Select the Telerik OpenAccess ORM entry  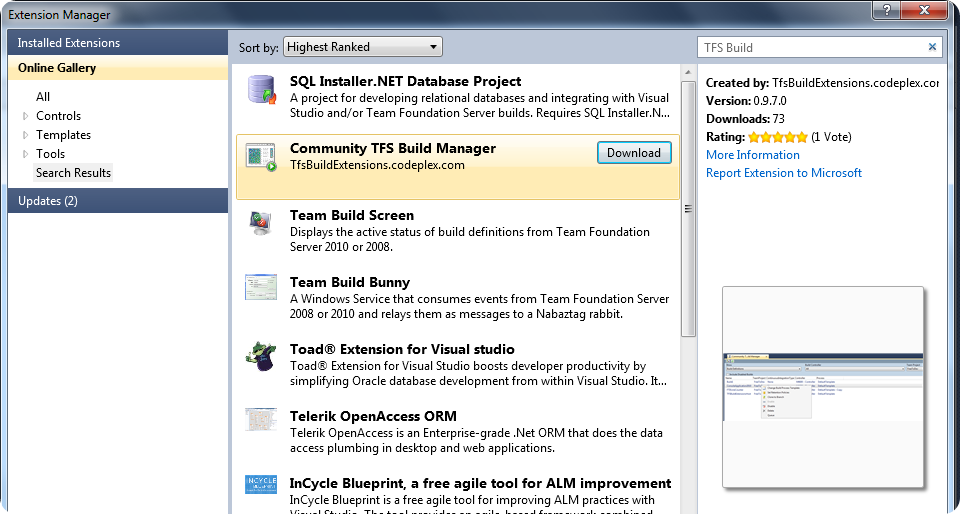click(x=458, y=432)
